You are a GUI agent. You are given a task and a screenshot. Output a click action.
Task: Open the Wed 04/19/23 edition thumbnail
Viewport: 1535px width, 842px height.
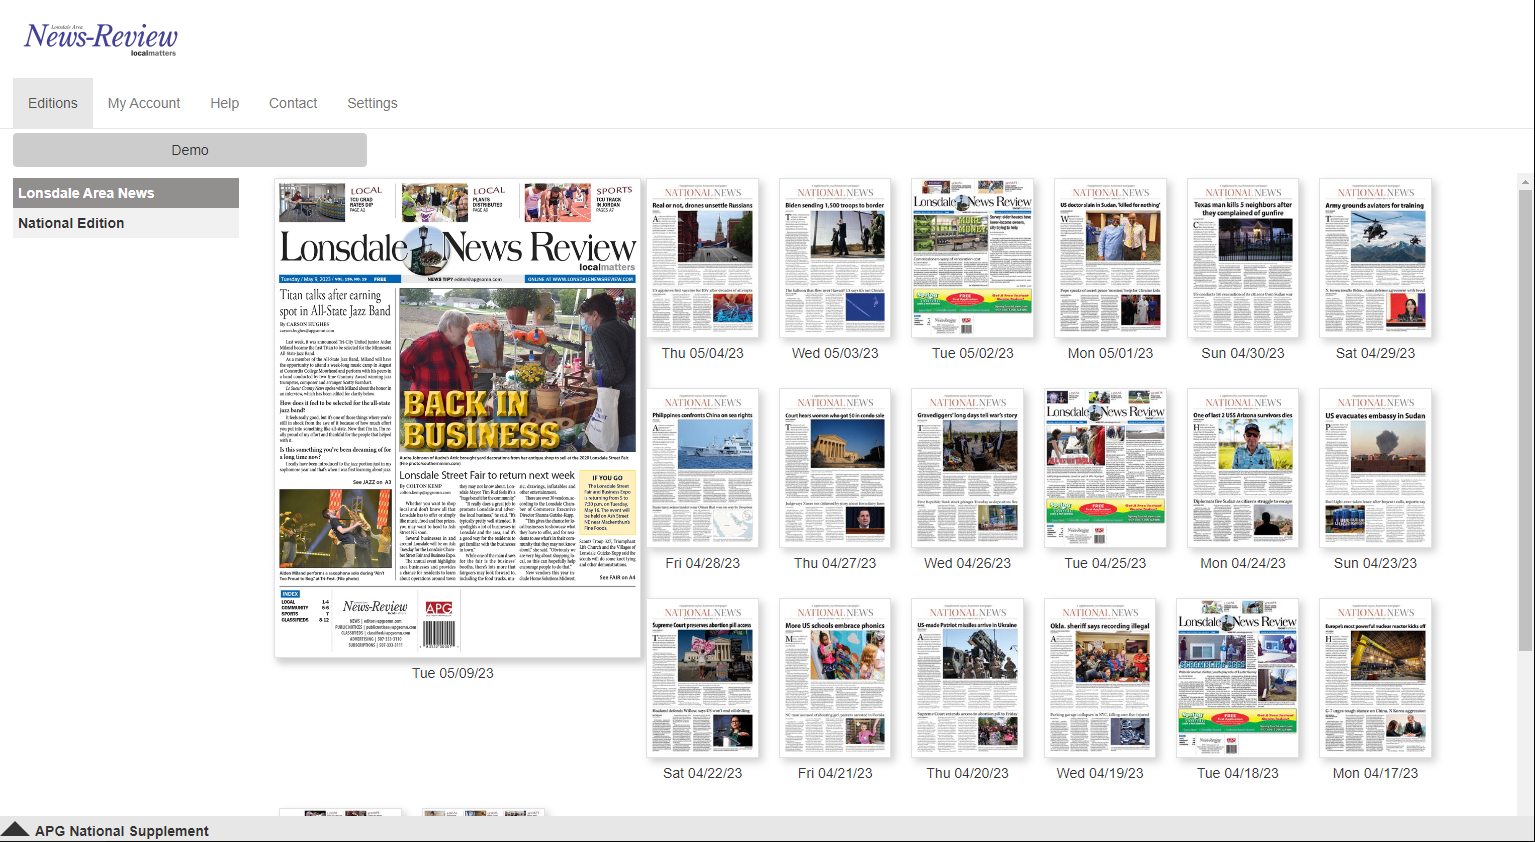1100,678
